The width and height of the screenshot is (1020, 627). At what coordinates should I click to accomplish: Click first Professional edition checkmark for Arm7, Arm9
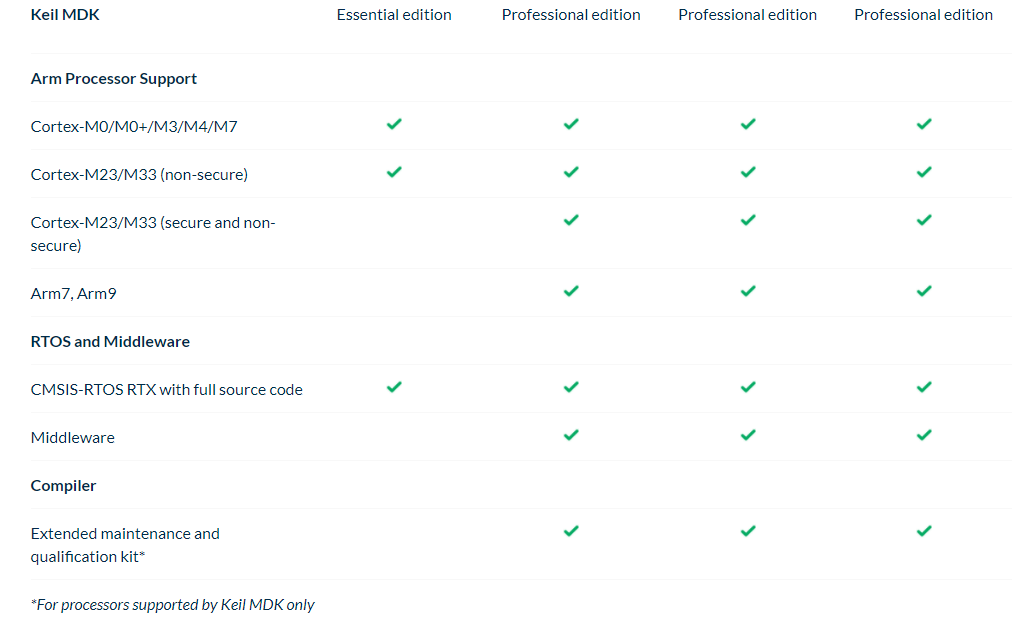[x=571, y=291]
